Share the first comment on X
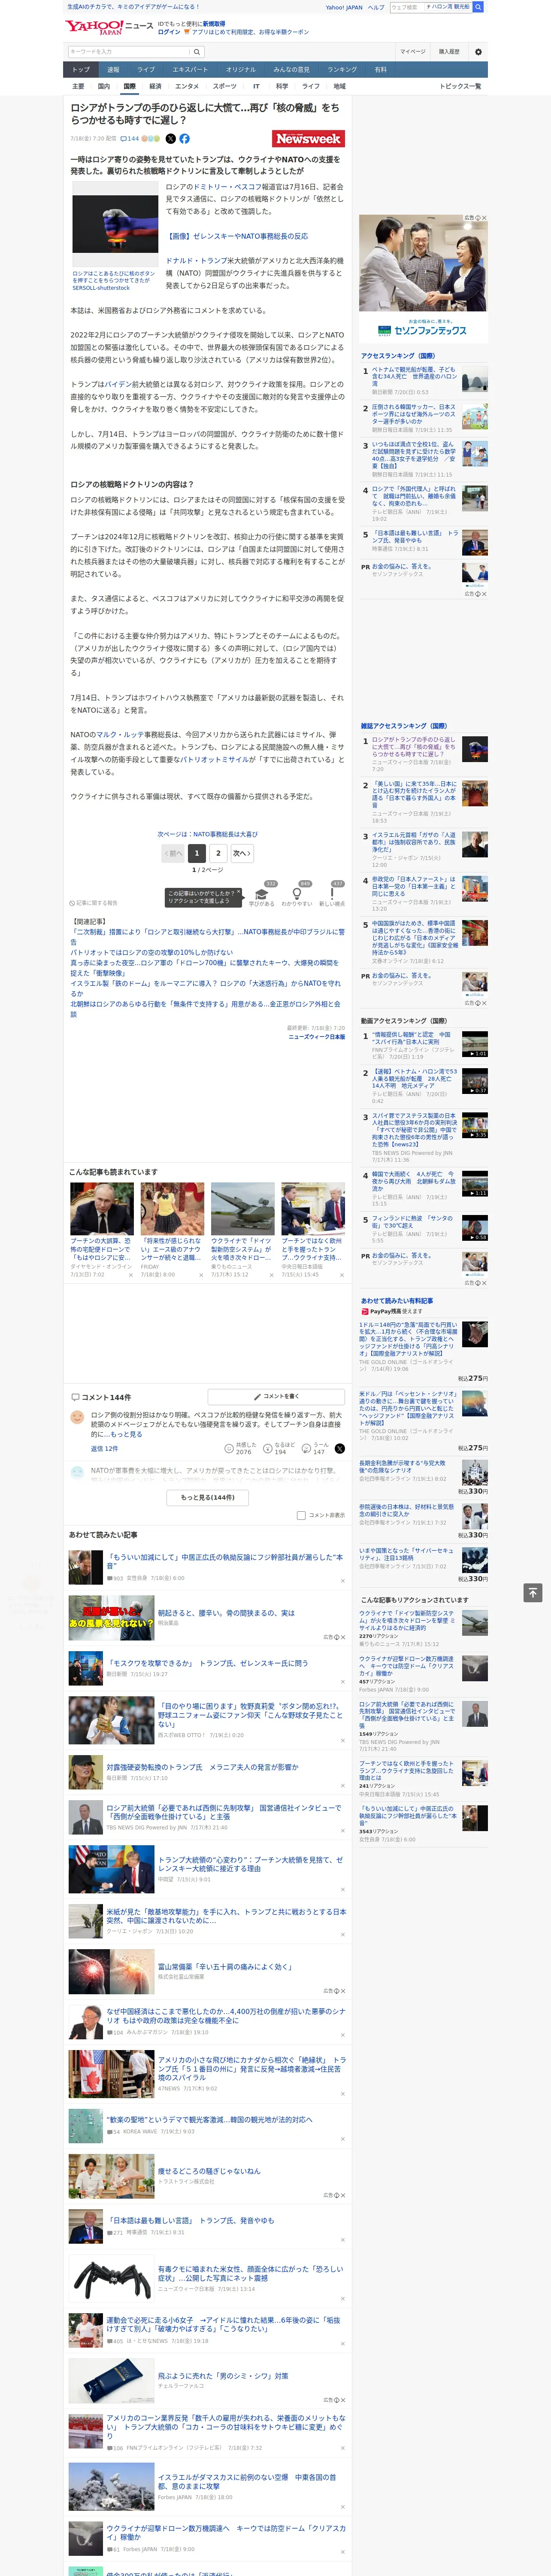551x2576 pixels. [339, 1448]
